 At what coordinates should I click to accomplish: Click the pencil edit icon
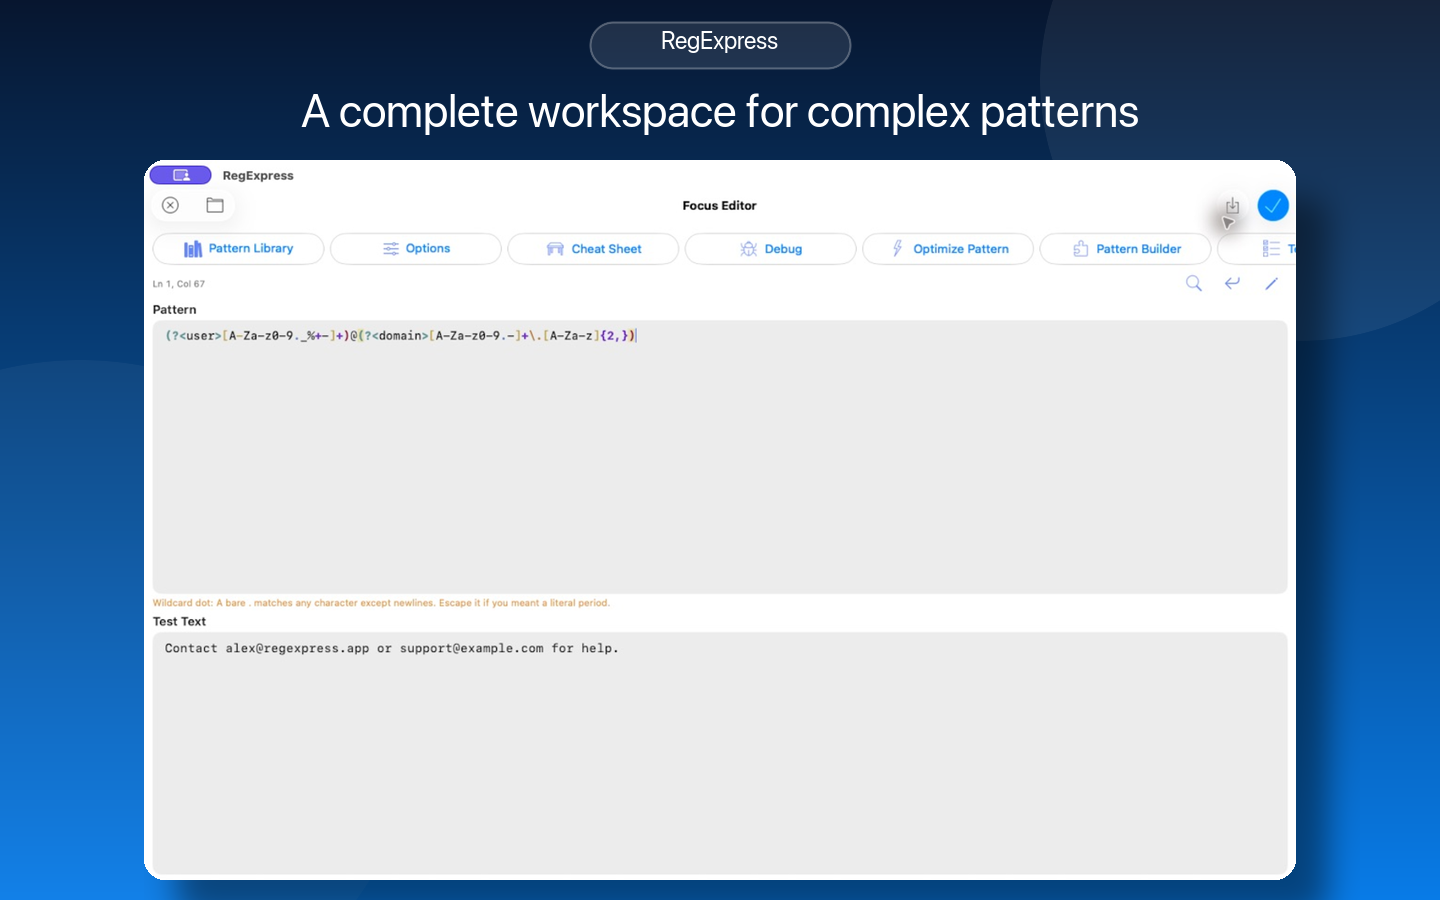tap(1272, 283)
